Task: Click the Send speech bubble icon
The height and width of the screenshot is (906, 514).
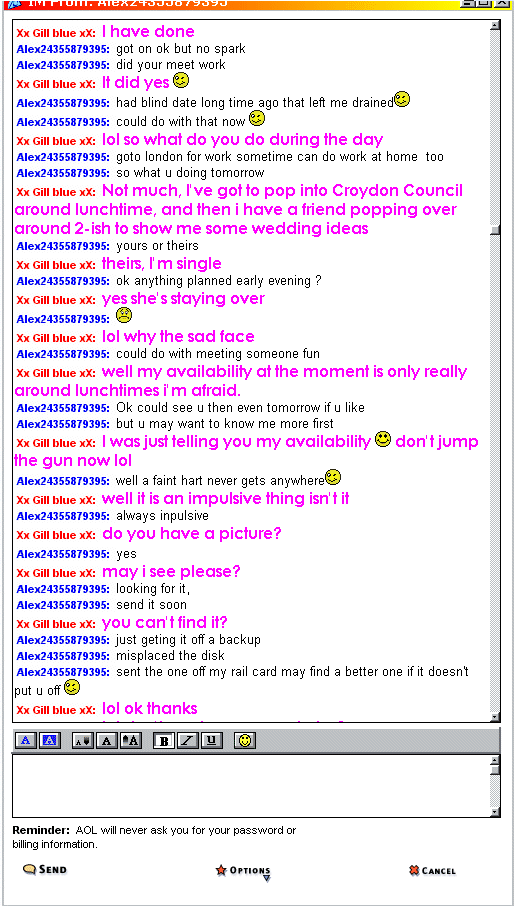Action: click(x=29, y=869)
